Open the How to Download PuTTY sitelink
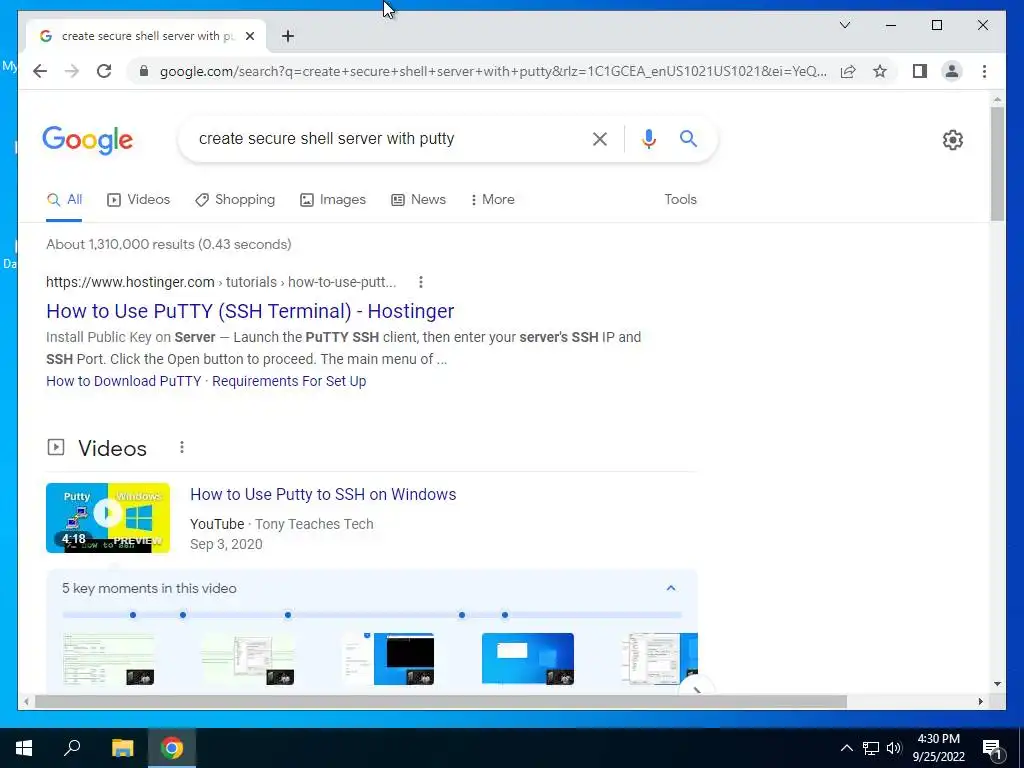The height and width of the screenshot is (768, 1024). pos(124,381)
